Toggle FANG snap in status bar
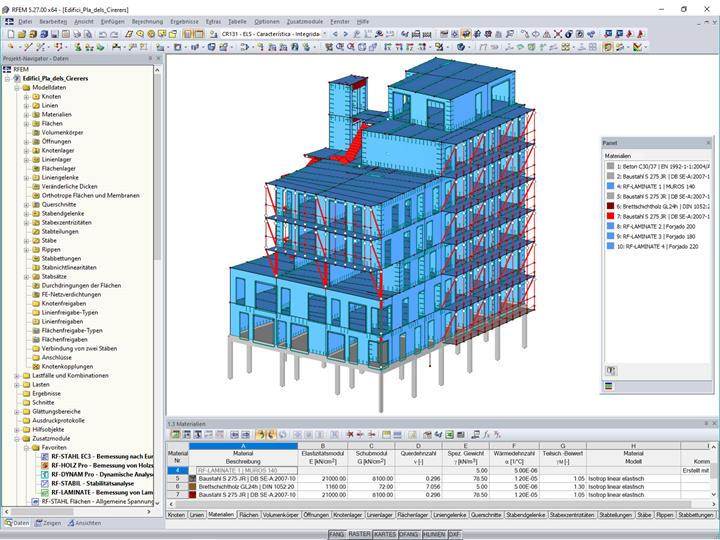This screenshot has width=720, height=540. [x=337, y=534]
